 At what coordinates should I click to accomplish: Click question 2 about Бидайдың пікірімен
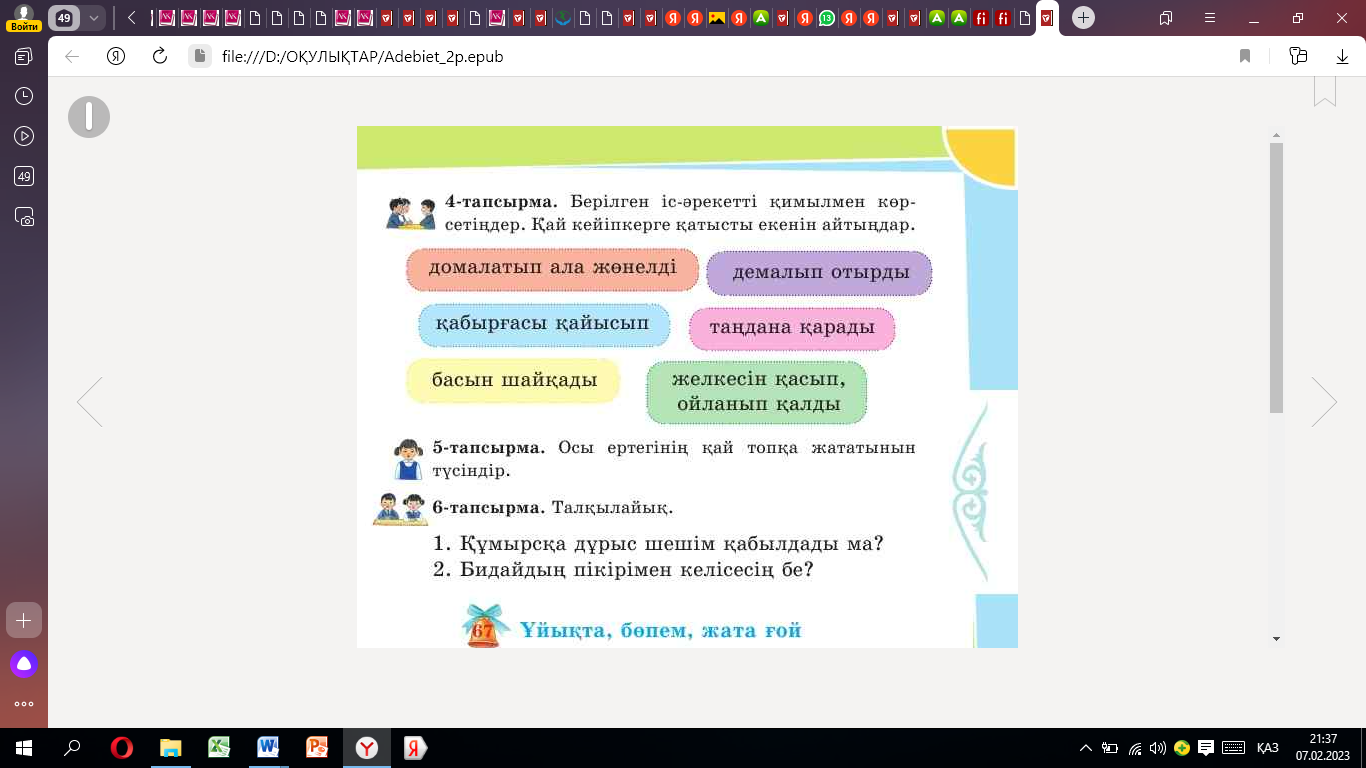tap(623, 570)
